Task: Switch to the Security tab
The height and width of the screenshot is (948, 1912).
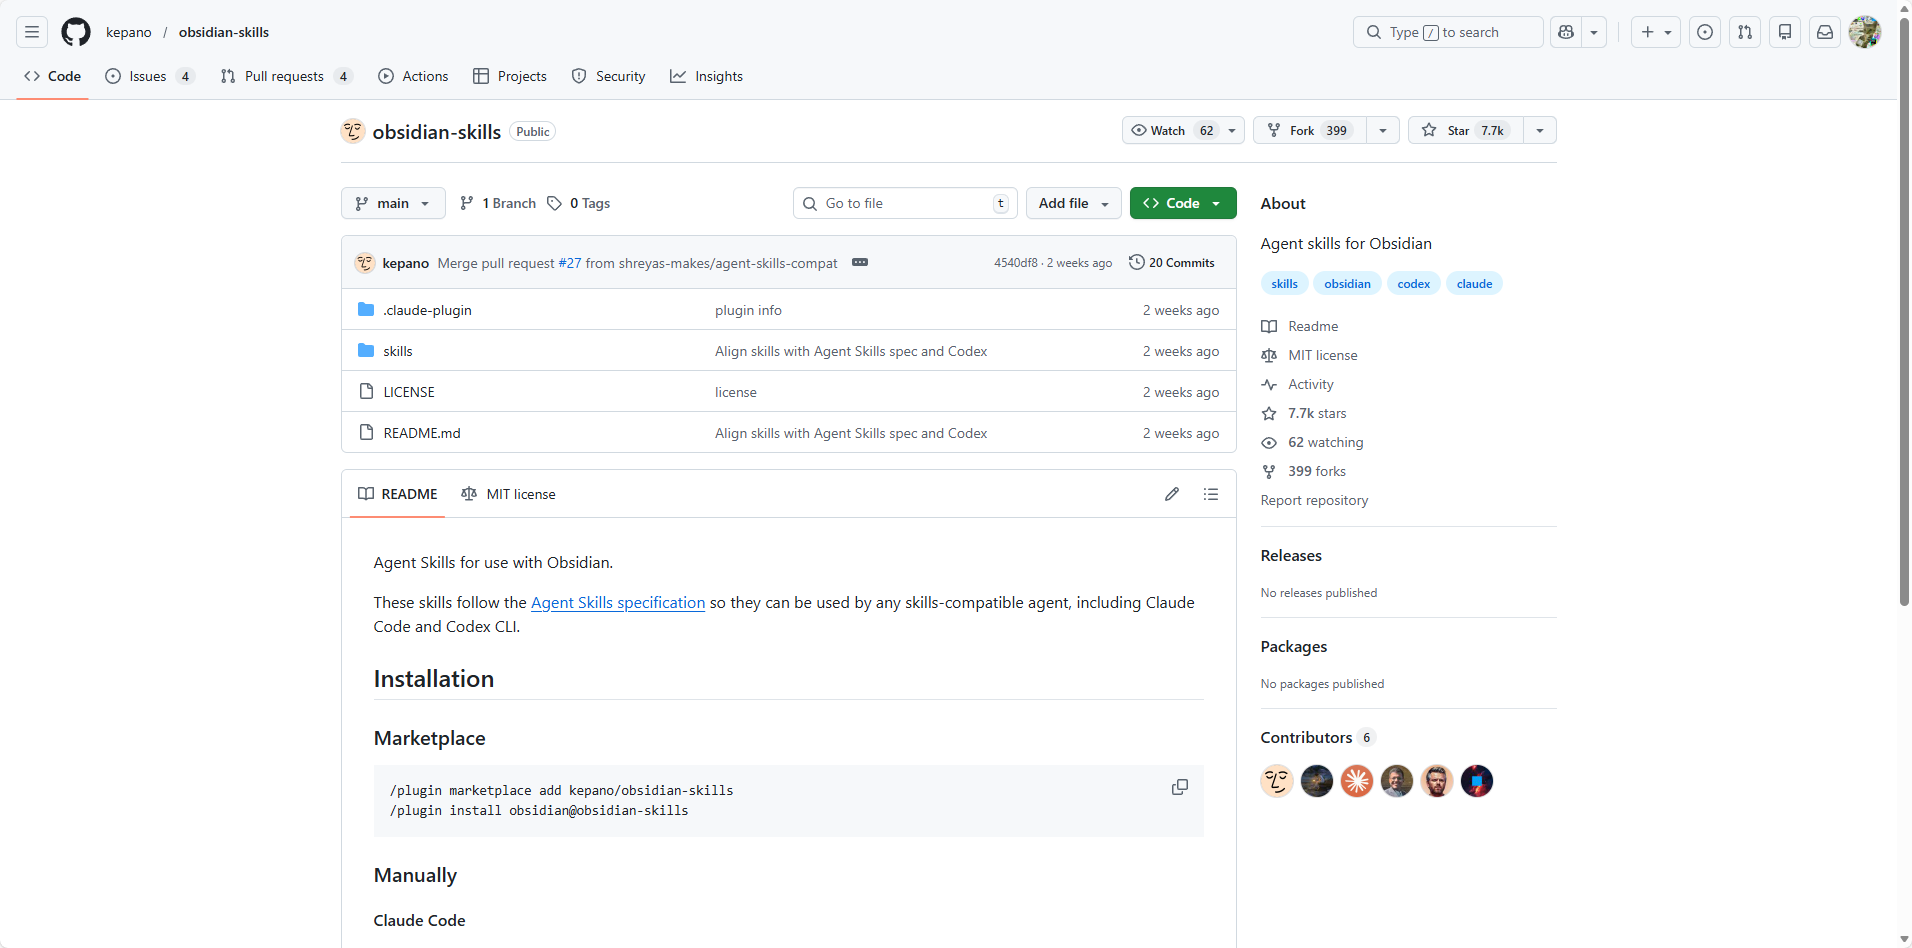Action: (608, 76)
